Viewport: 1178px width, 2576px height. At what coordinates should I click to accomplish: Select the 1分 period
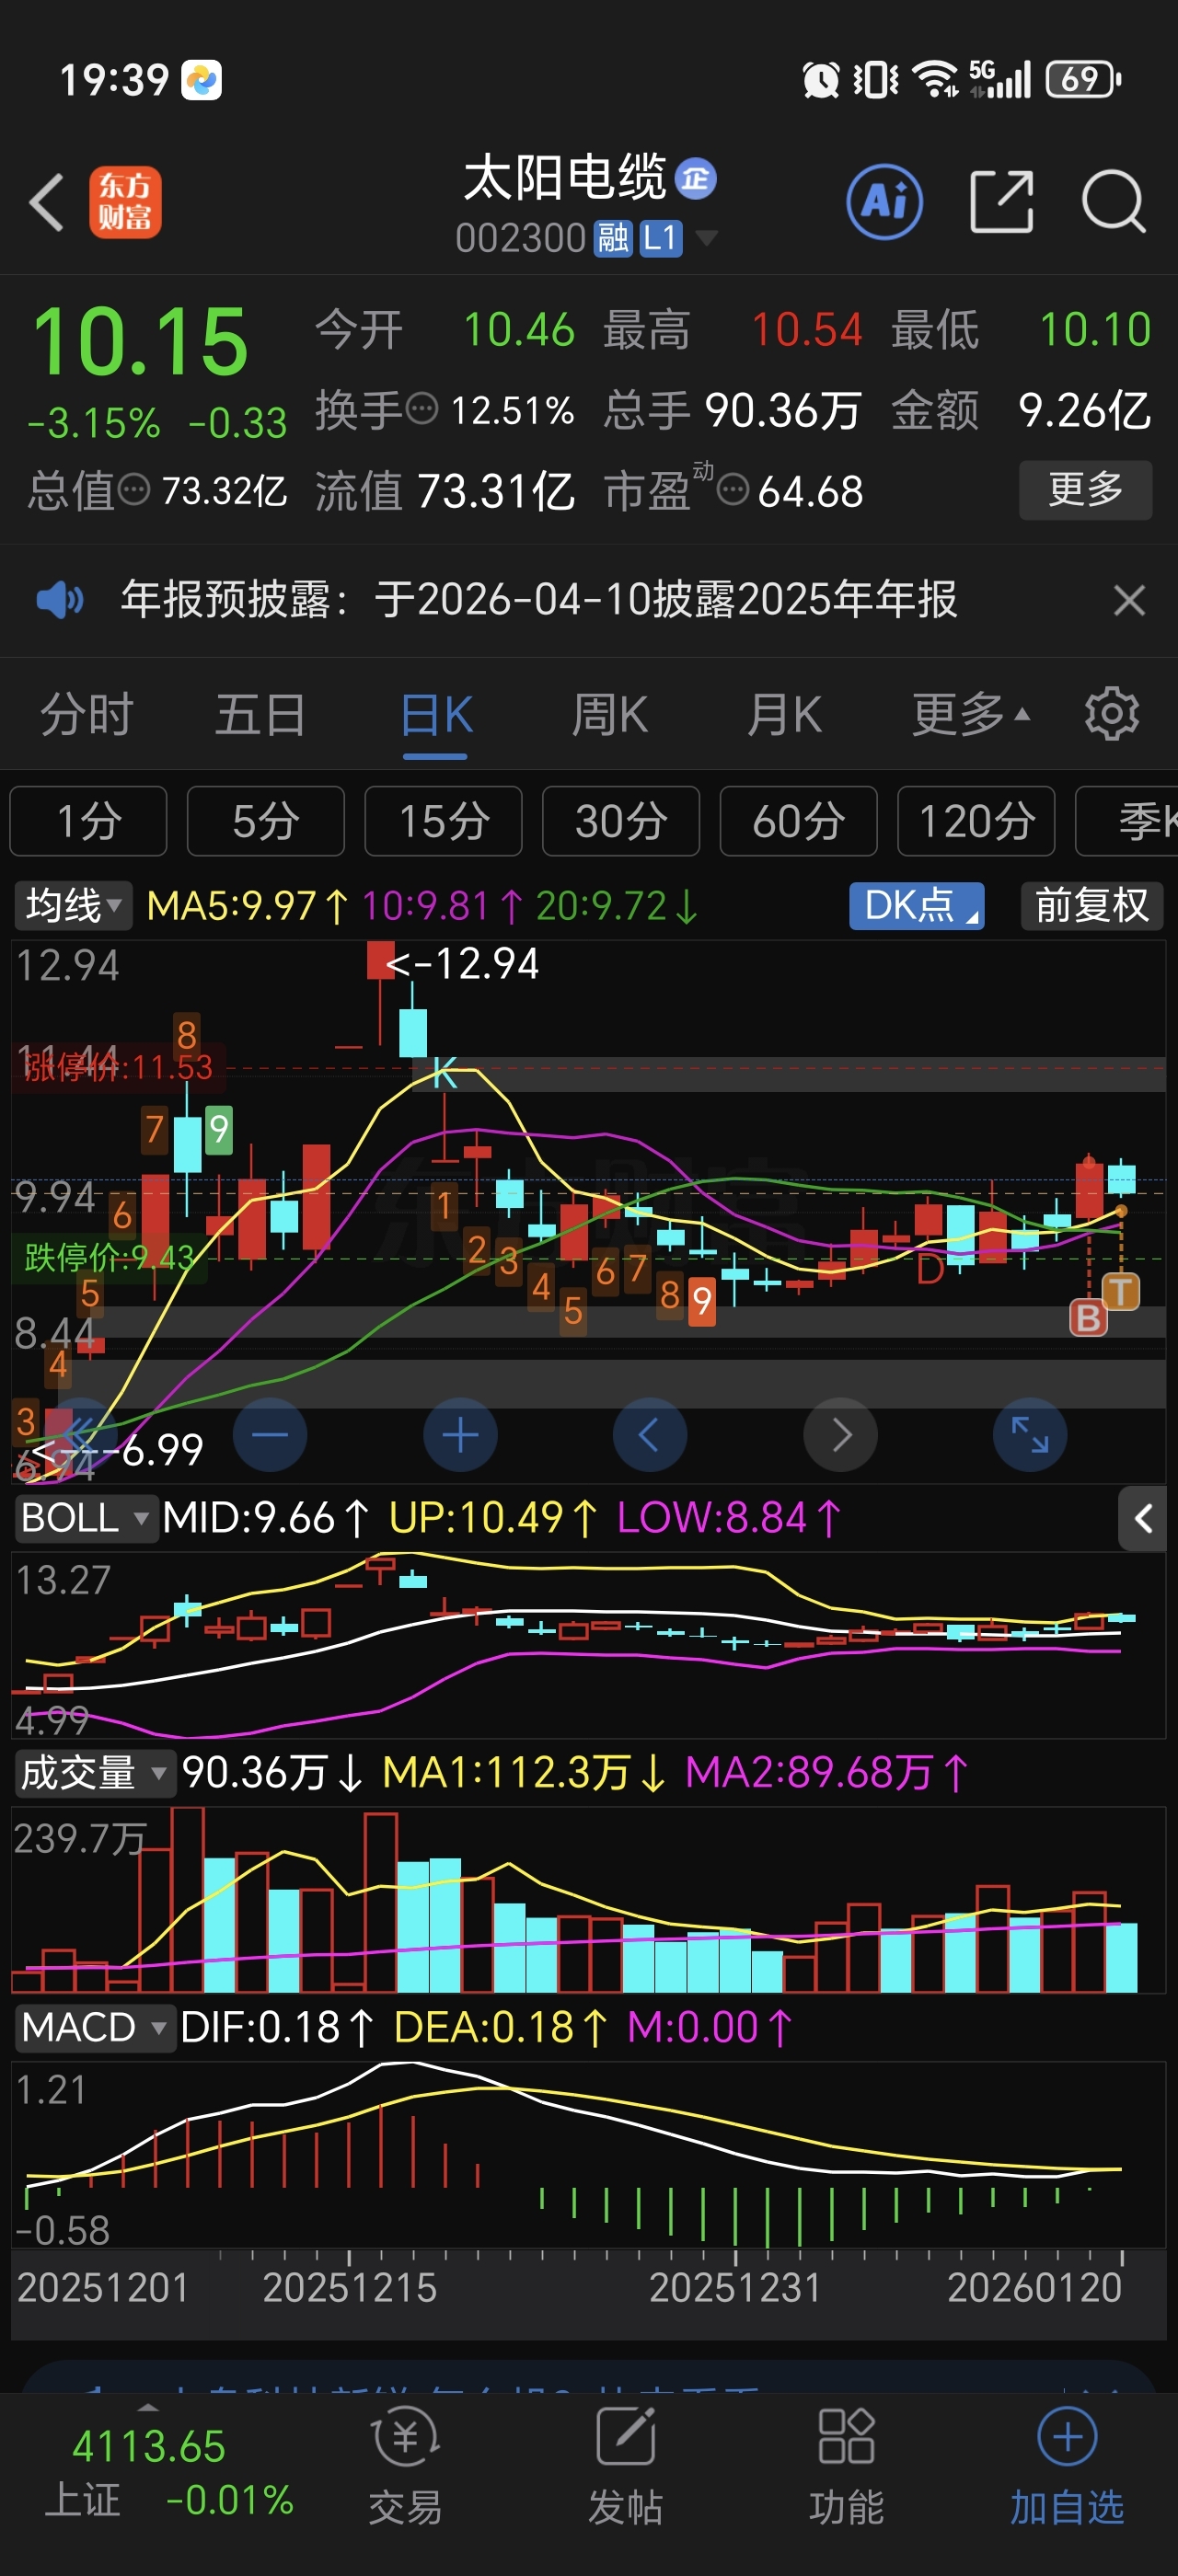88,821
